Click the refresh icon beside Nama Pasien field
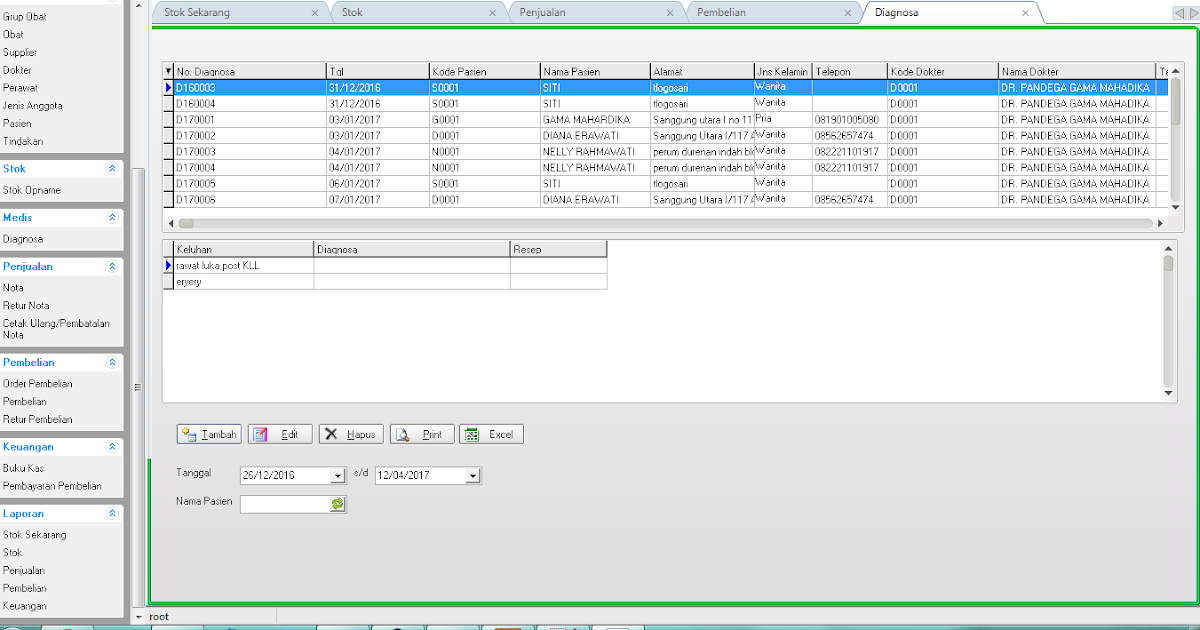This screenshot has height=630, width=1200. pos(339,504)
